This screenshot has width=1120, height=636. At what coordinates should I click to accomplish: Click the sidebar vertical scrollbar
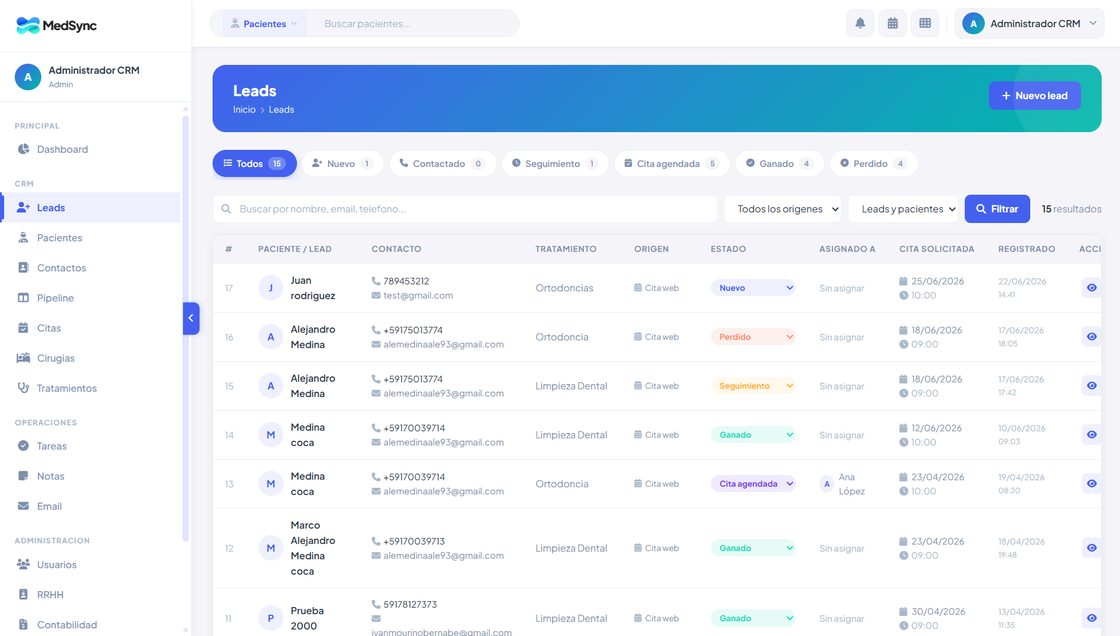[186, 329]
